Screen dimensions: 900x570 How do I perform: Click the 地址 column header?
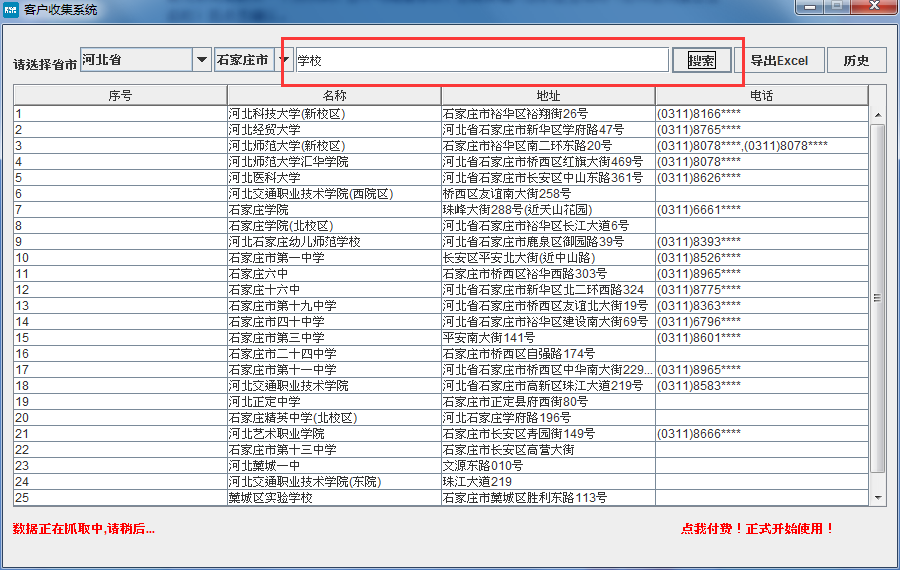coord(548,95)
